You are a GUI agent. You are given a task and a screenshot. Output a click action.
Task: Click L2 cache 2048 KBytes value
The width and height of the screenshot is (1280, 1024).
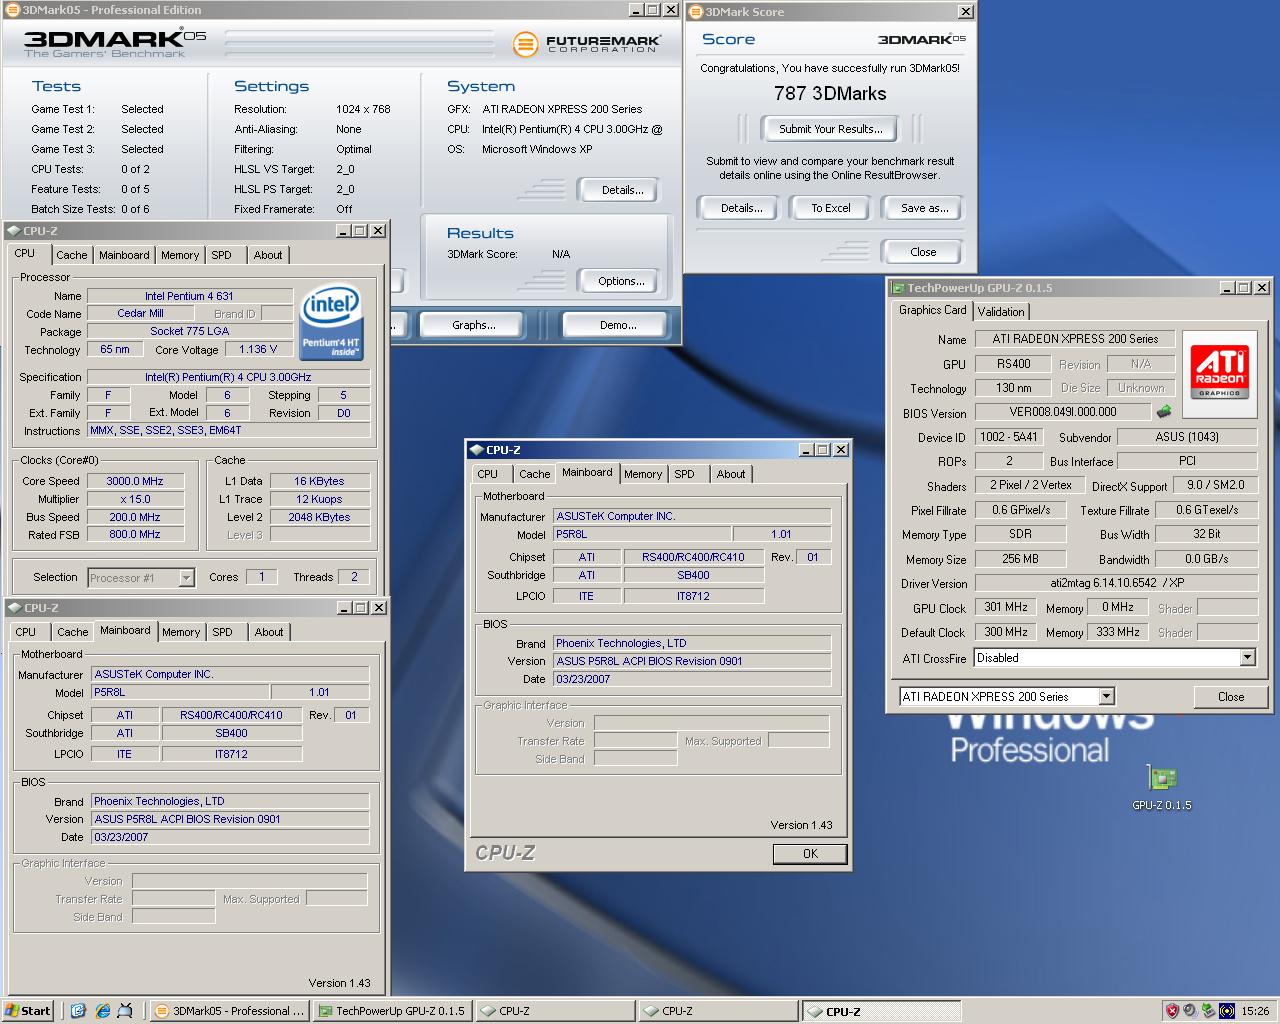pos(320,517)
